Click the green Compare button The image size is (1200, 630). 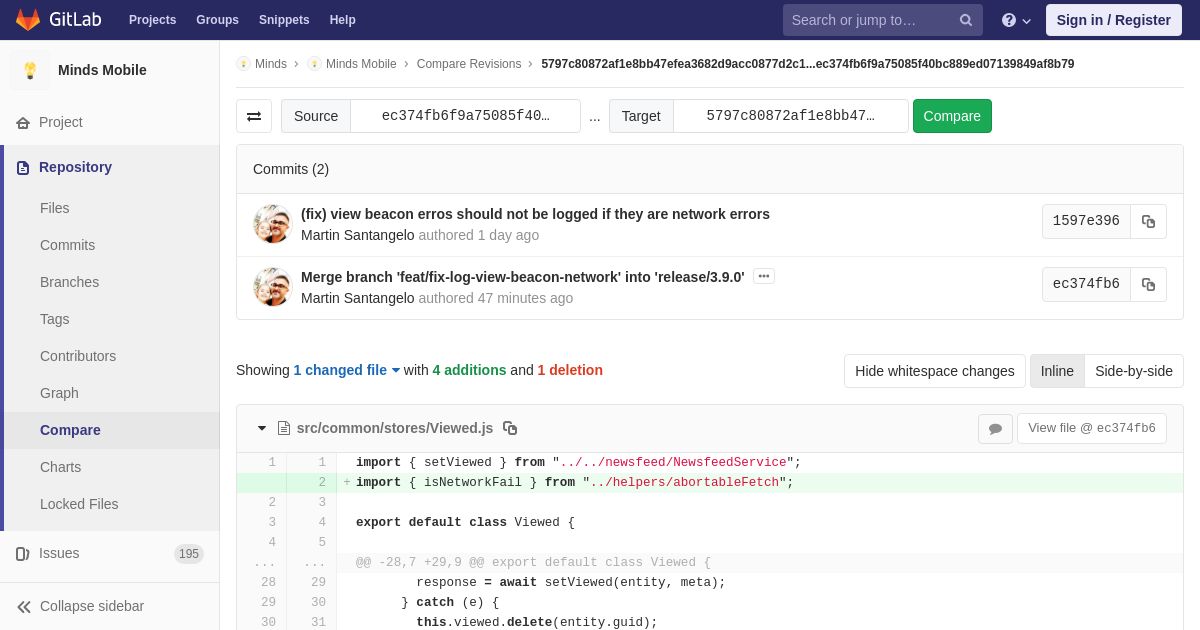click(x=952, y=116)
